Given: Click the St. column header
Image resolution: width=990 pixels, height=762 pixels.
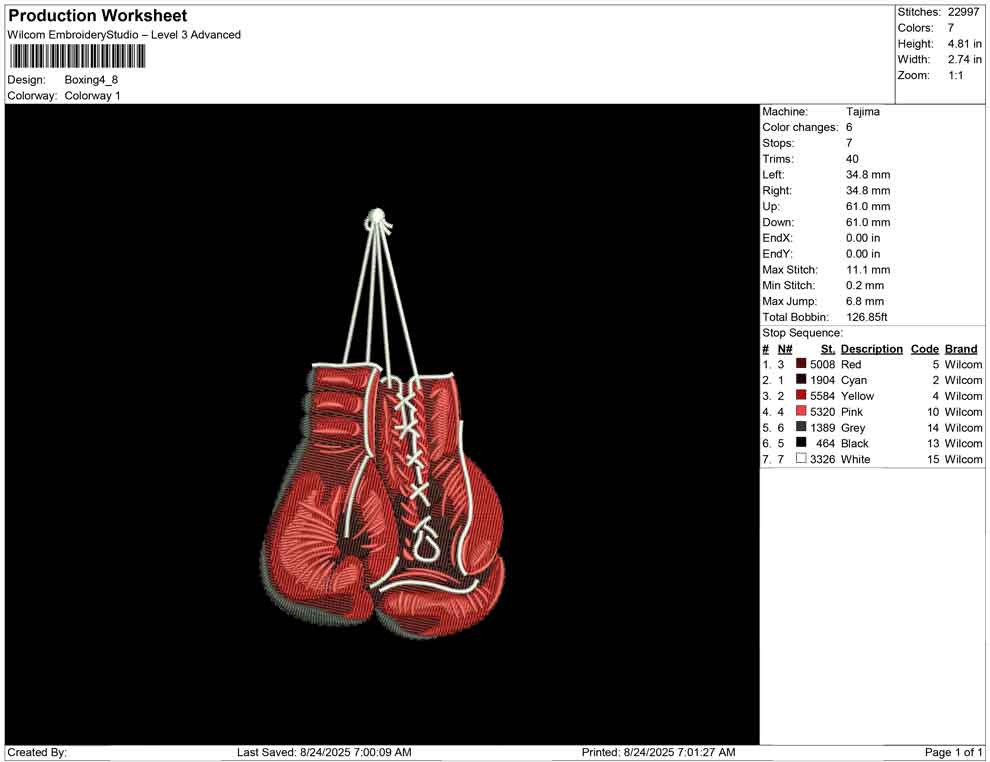Looking at the screenshot, I should 827,349.
